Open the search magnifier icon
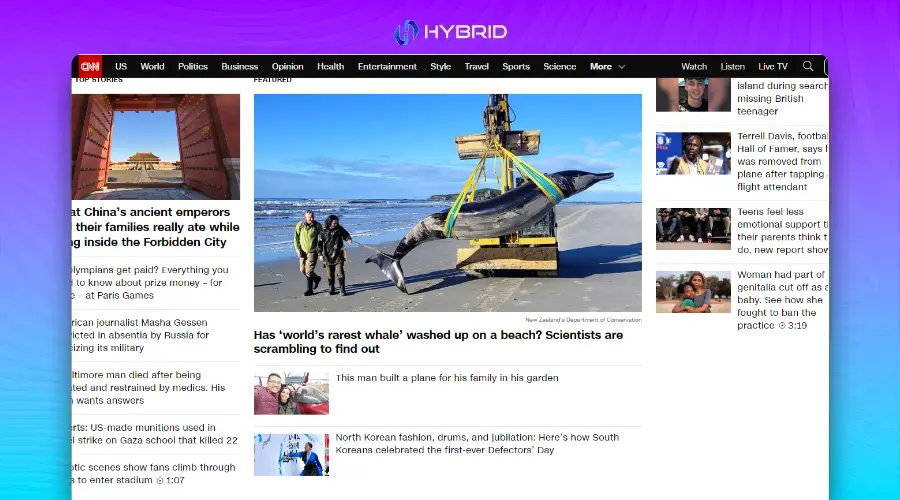 [808, 67]
